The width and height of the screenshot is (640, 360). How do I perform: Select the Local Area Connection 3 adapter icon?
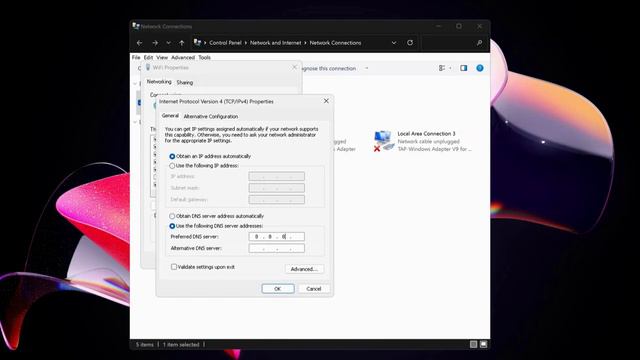384,141
